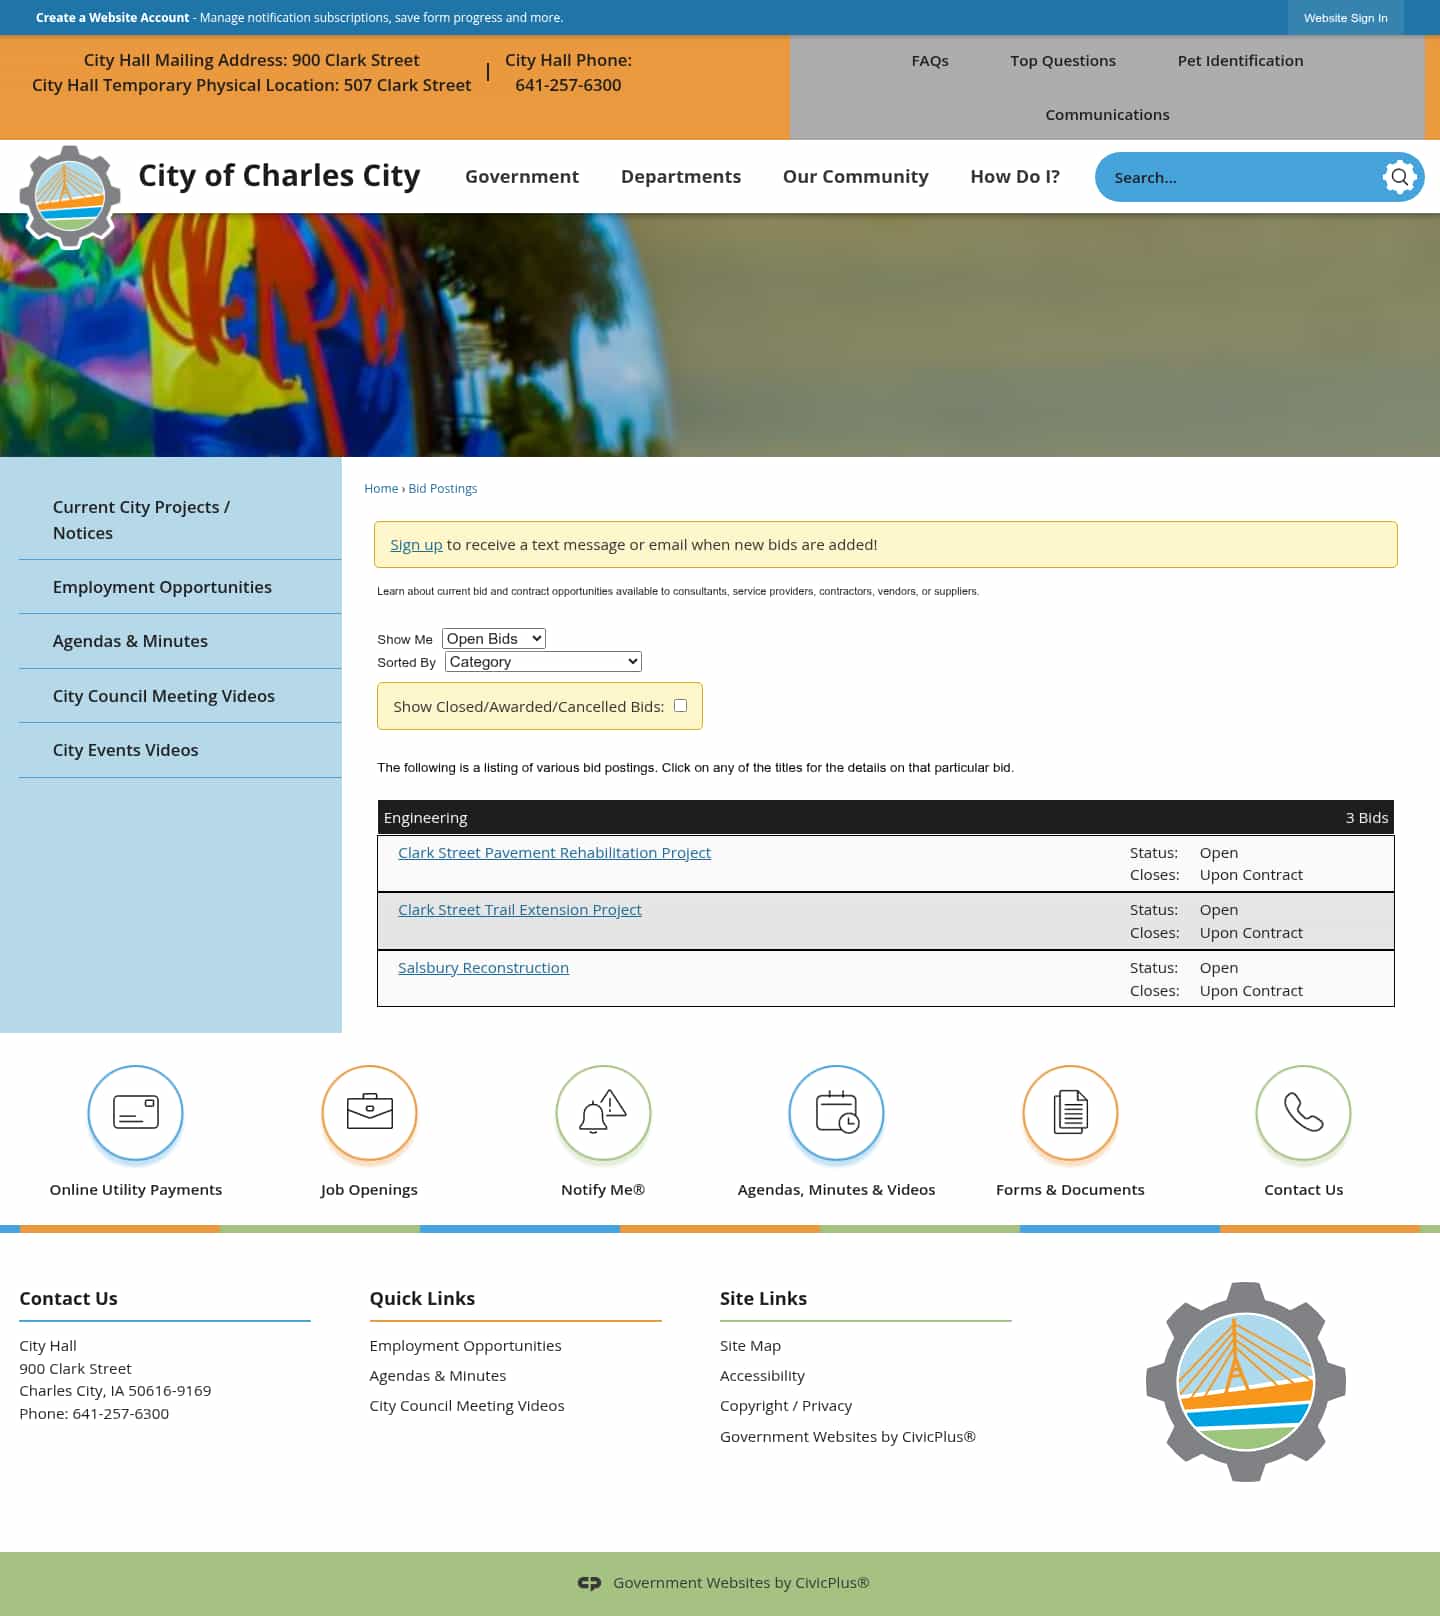
Task: Open the Online Utility Payments icon
Action: [x=136, y=1112]
